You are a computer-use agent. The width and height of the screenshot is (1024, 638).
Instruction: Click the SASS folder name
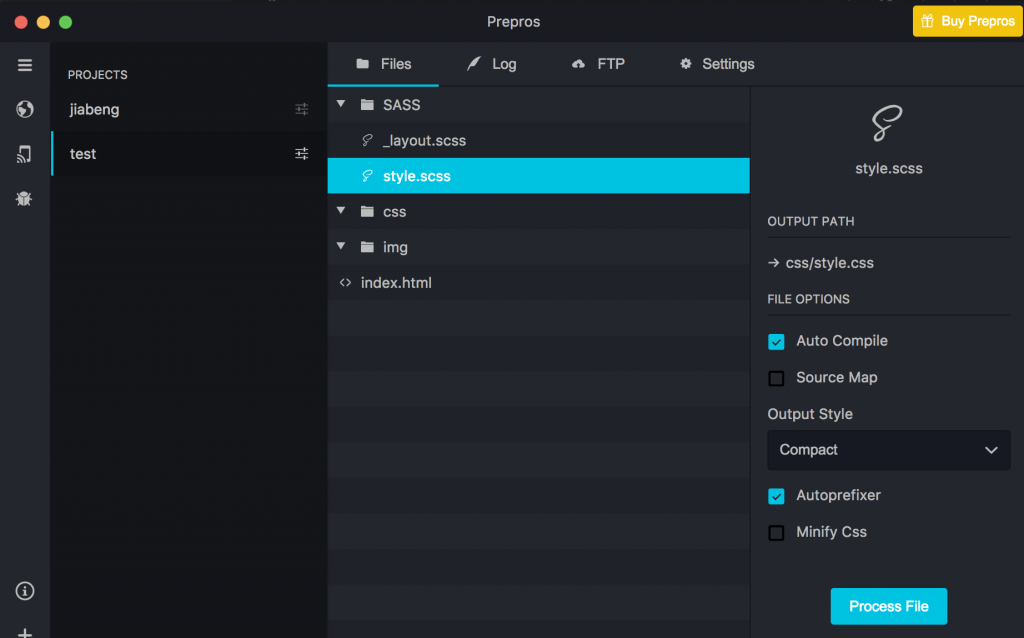tap(402, 104)
